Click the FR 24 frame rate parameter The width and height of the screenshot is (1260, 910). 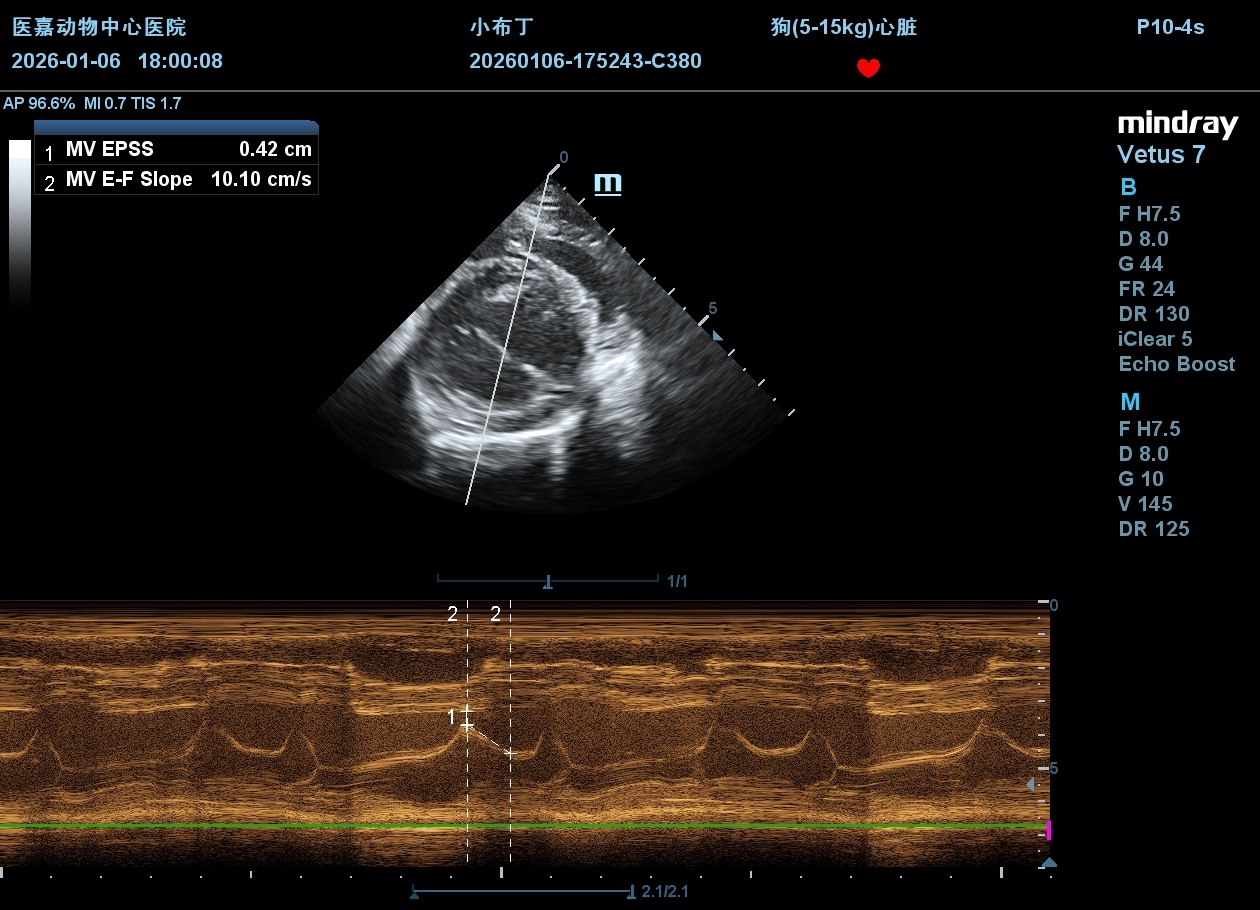point(1147,289)
